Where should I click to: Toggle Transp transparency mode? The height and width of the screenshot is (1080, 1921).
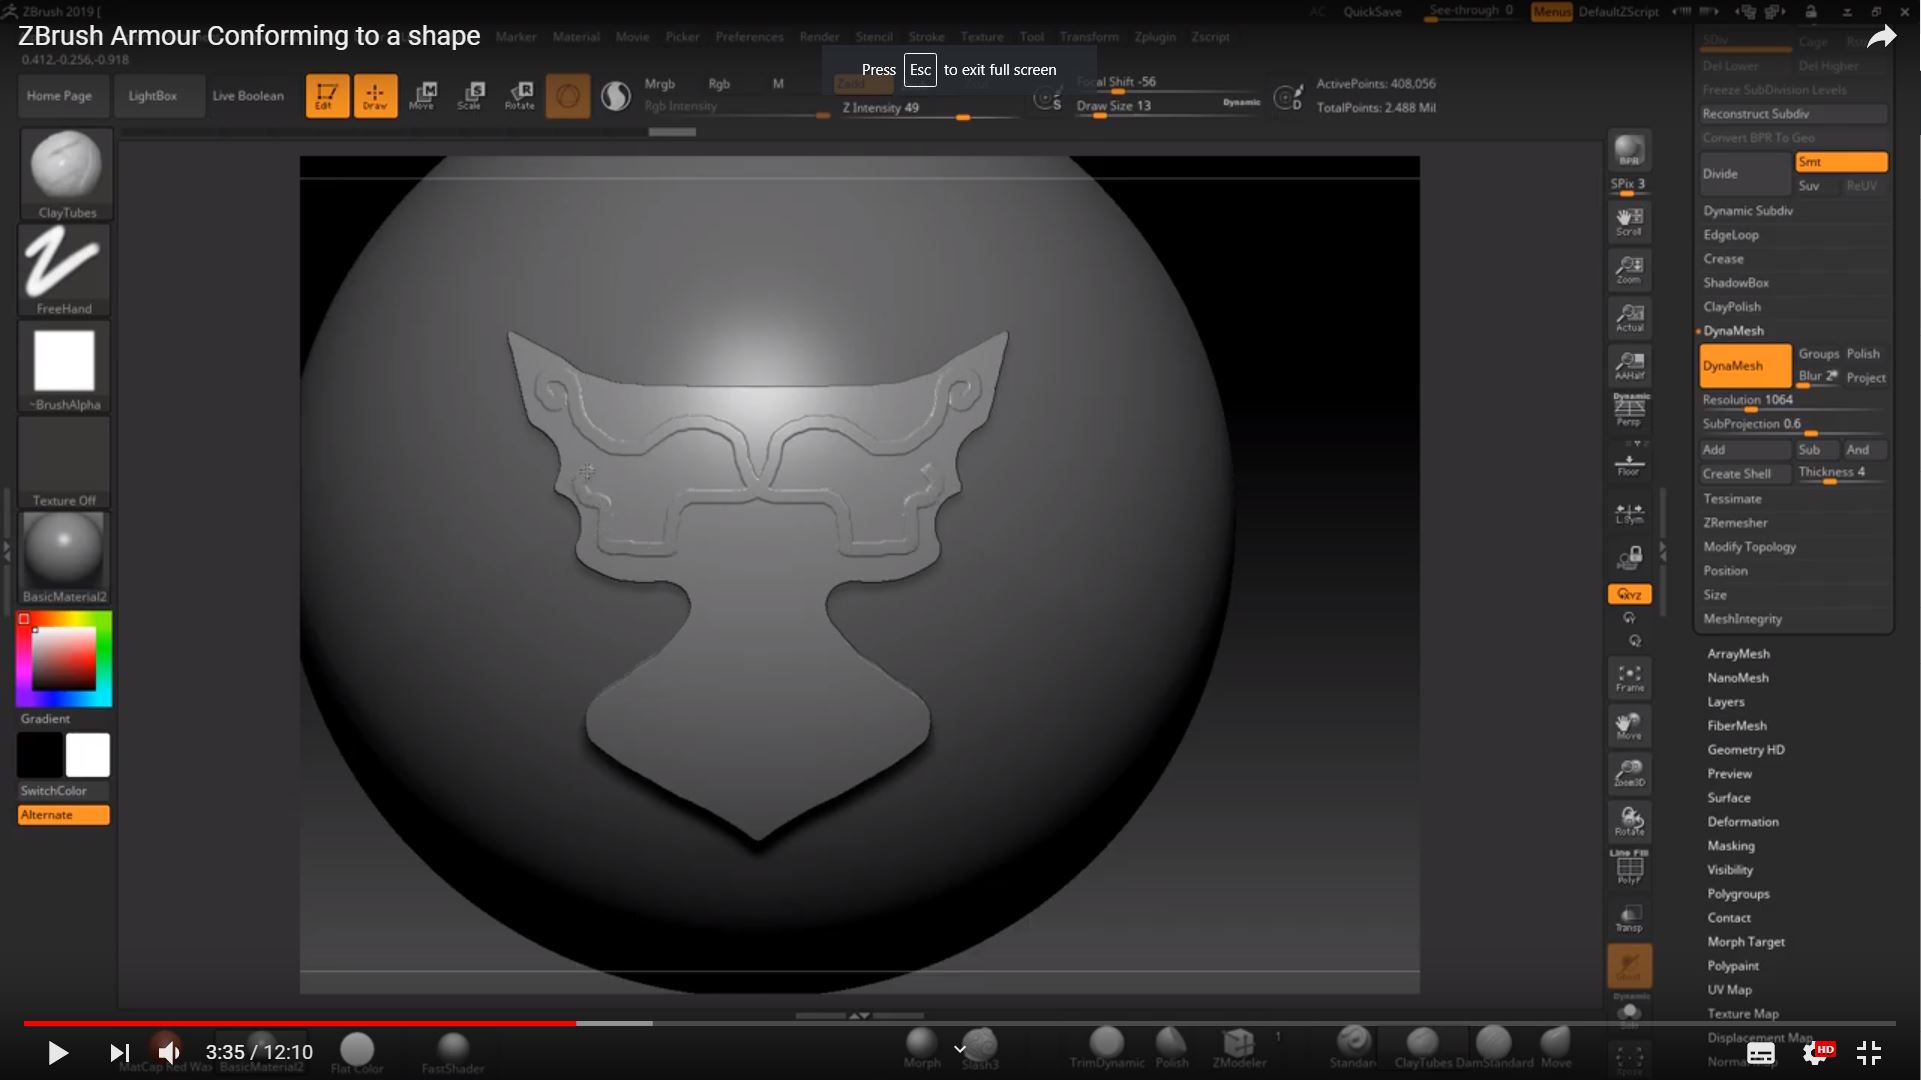click(1629, 918)
